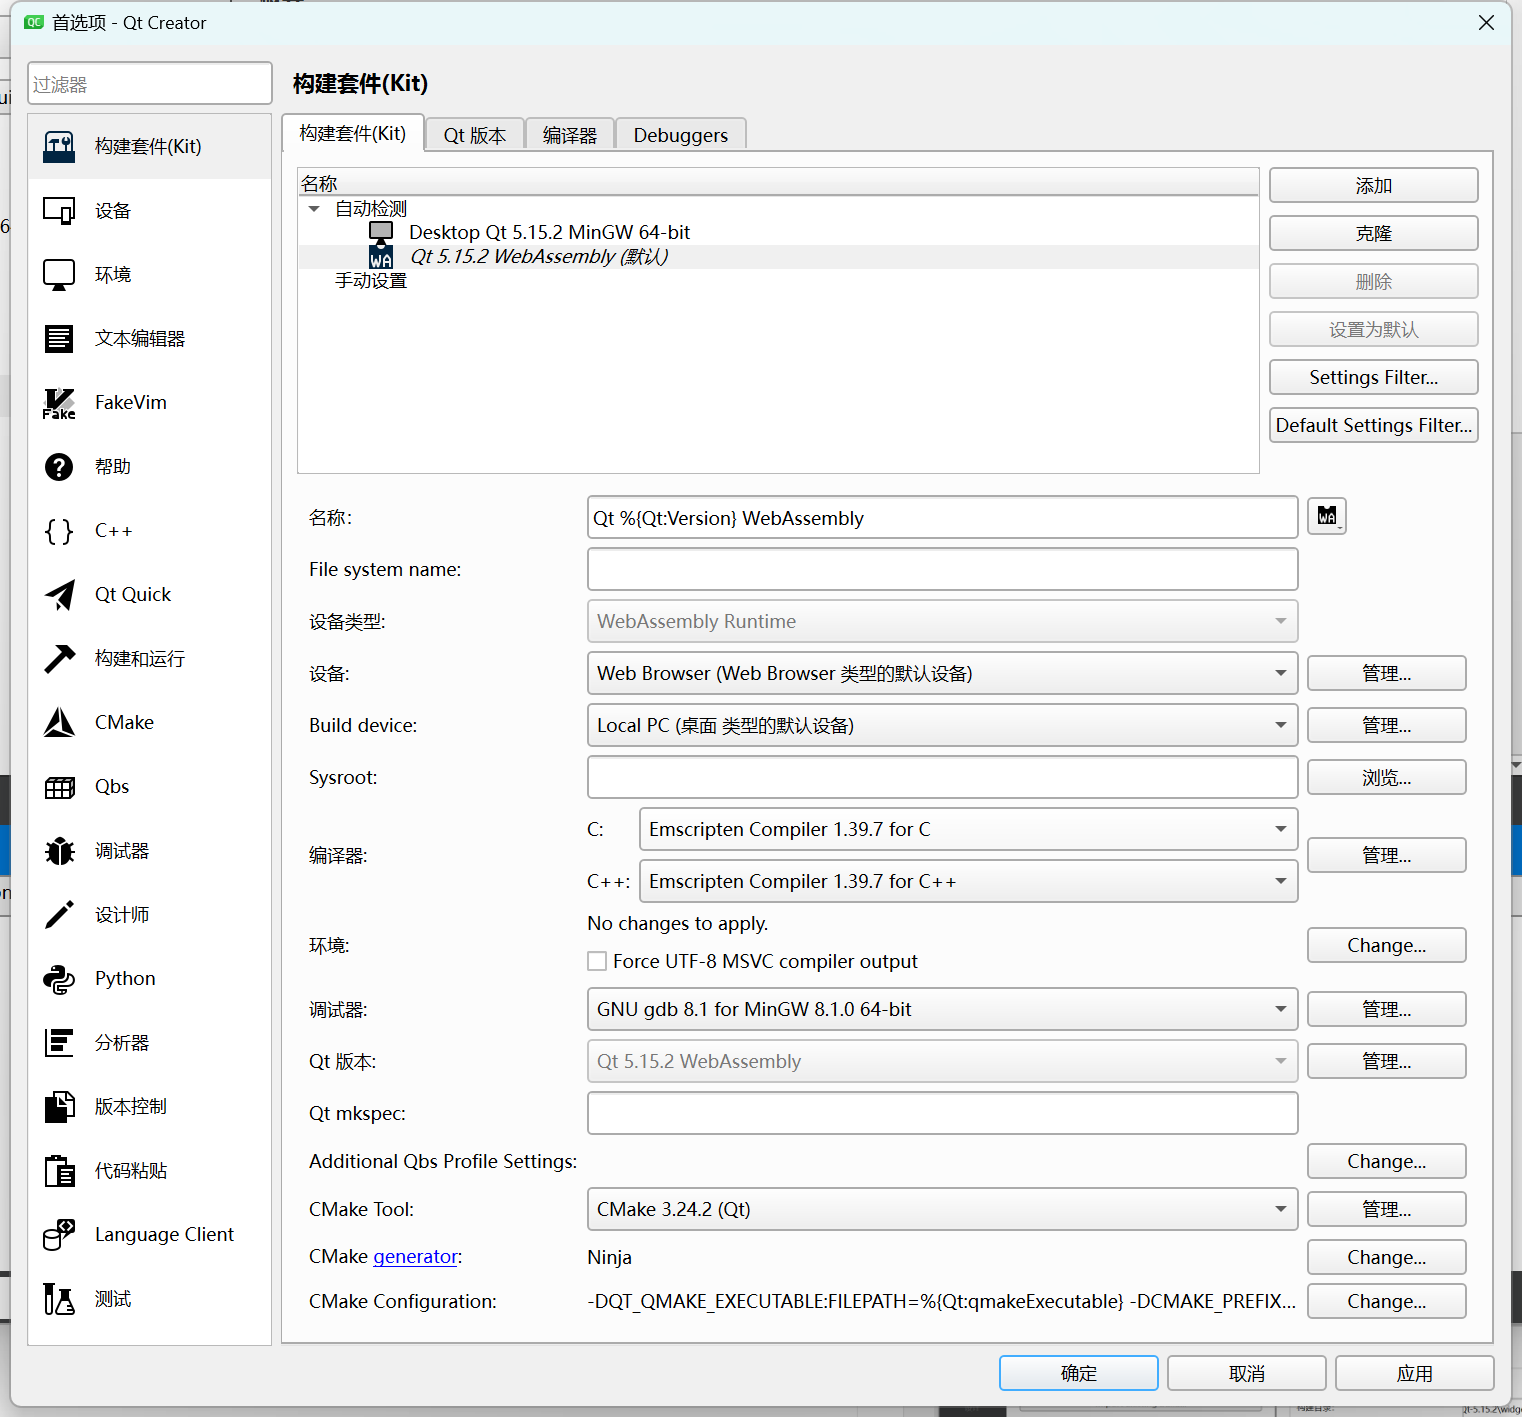Select the Qbs icon in sidebar
Image resolution: width=1522 pixels, height=1417 pixels.
point(59,787)
